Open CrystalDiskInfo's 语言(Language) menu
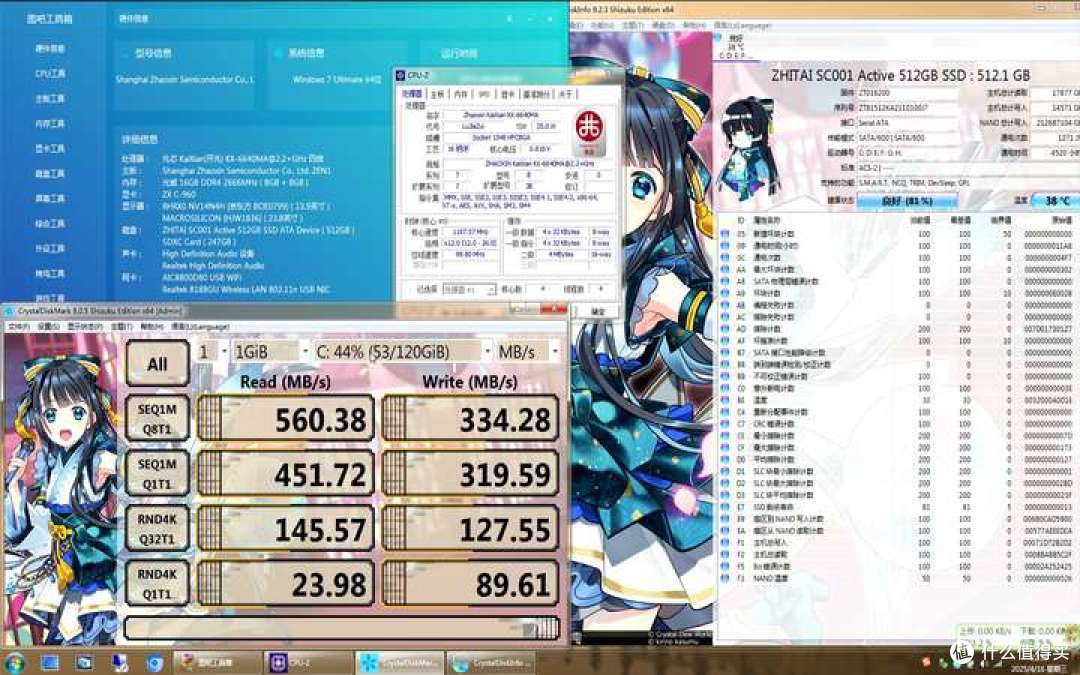The image size is (1080, 675). [x=745, y=25]
